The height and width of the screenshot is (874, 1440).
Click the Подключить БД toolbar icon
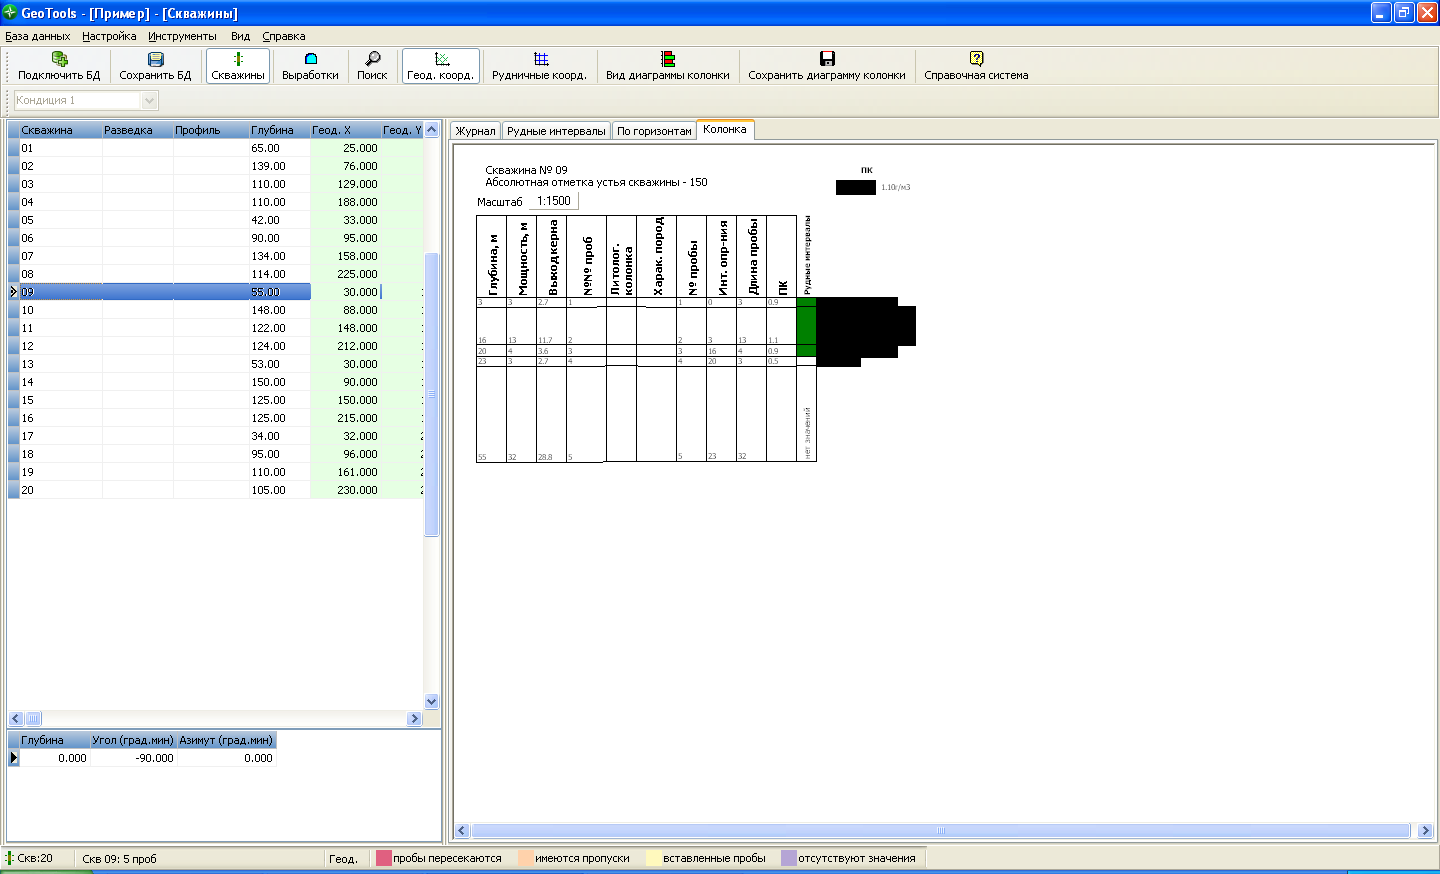[59, 59]
